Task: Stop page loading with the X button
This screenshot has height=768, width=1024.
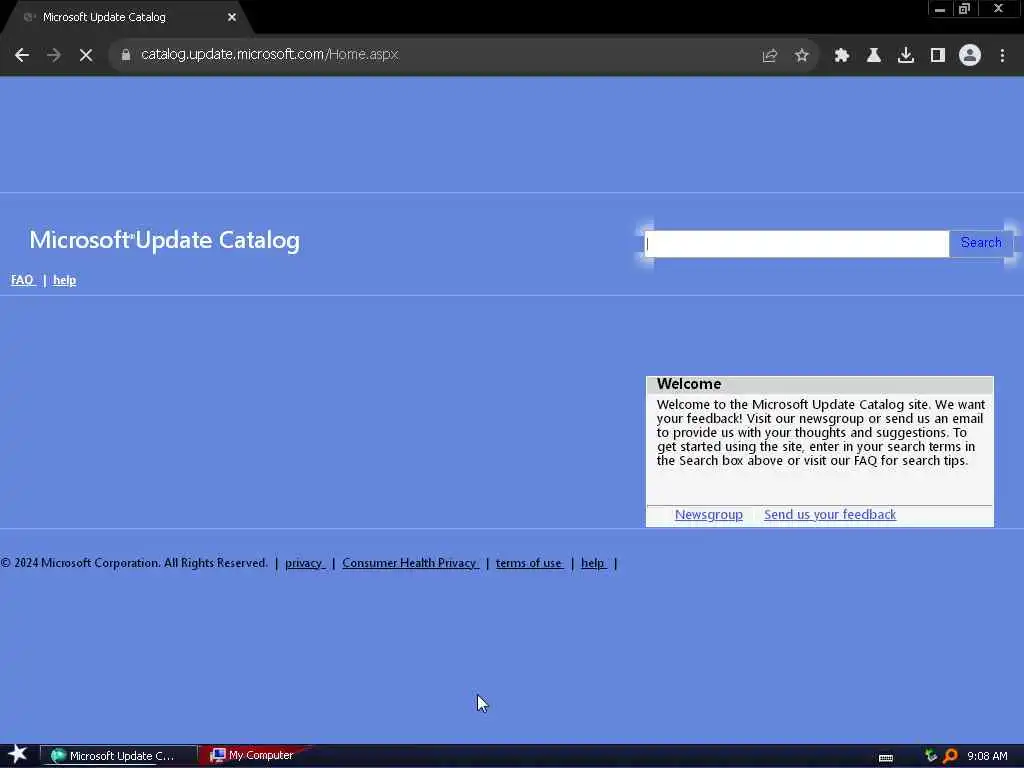Action: pyautogui.click(x=86, y=55)
